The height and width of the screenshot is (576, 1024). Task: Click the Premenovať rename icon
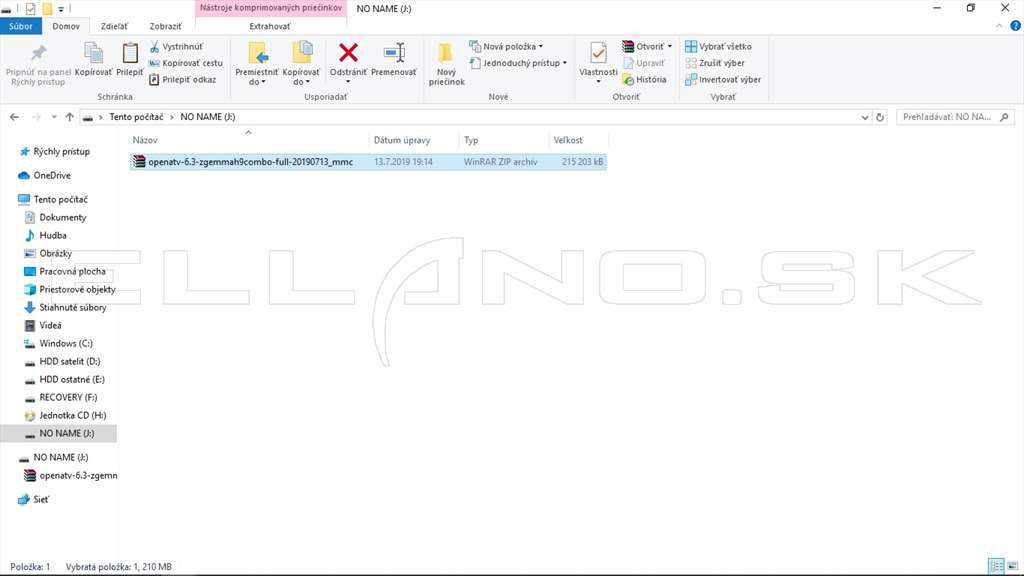[x=394, y=53]
